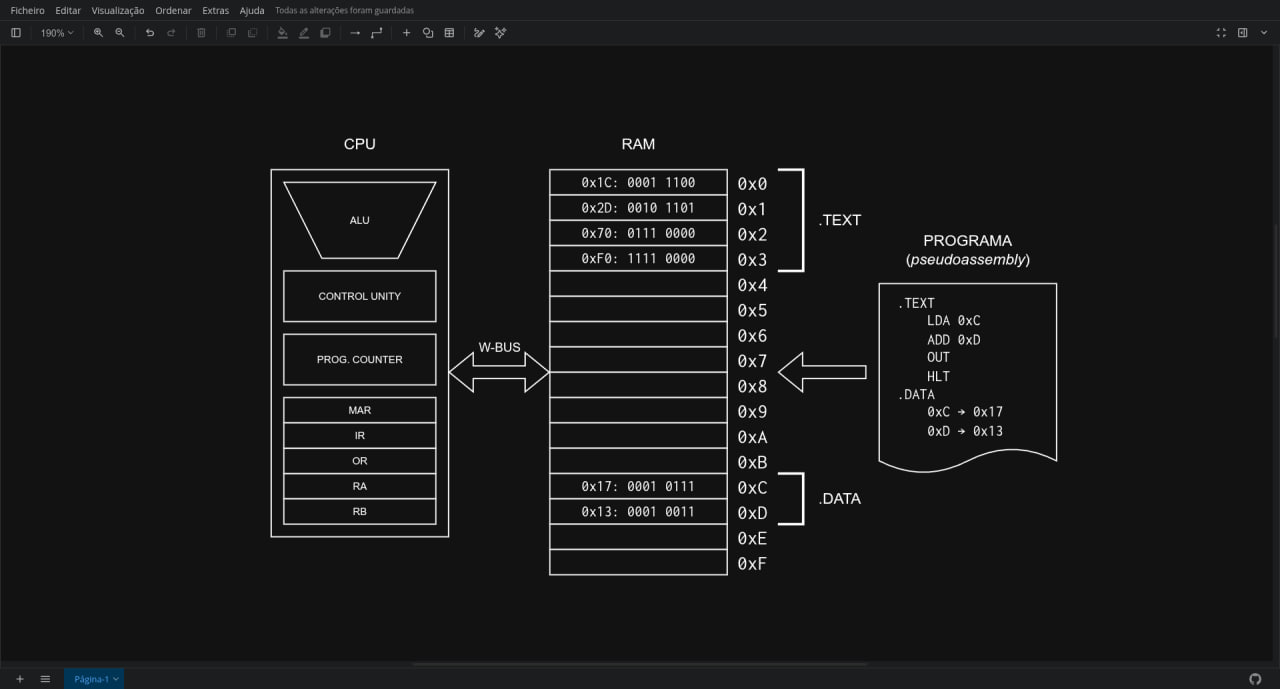Select the straight connection arrow style
The height and width of the screenshot is (689, 1280).
[x=355, y=33]
